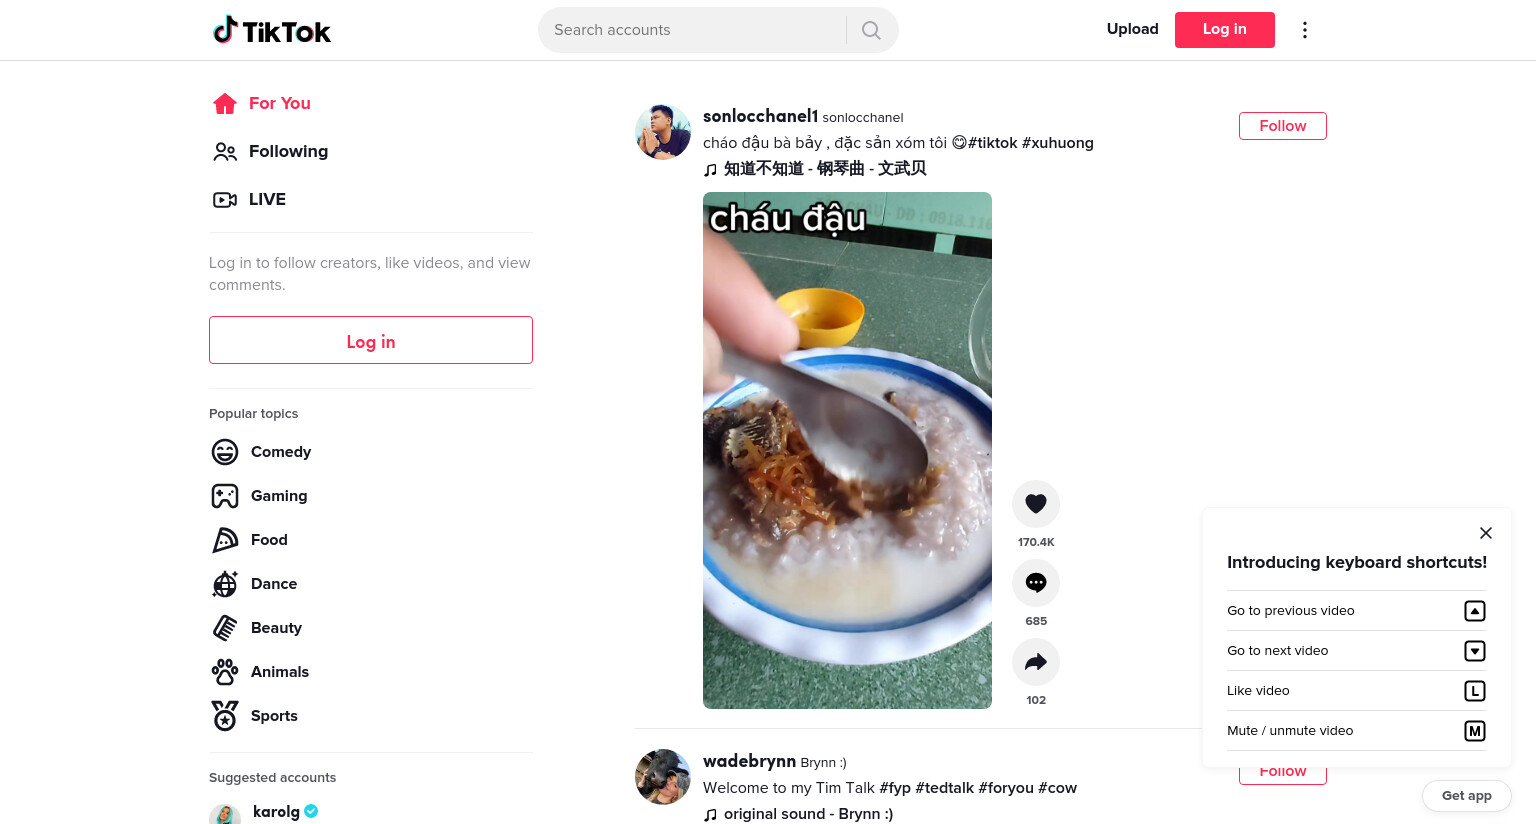Click the red Log in button in header

tap(1225, 30)
